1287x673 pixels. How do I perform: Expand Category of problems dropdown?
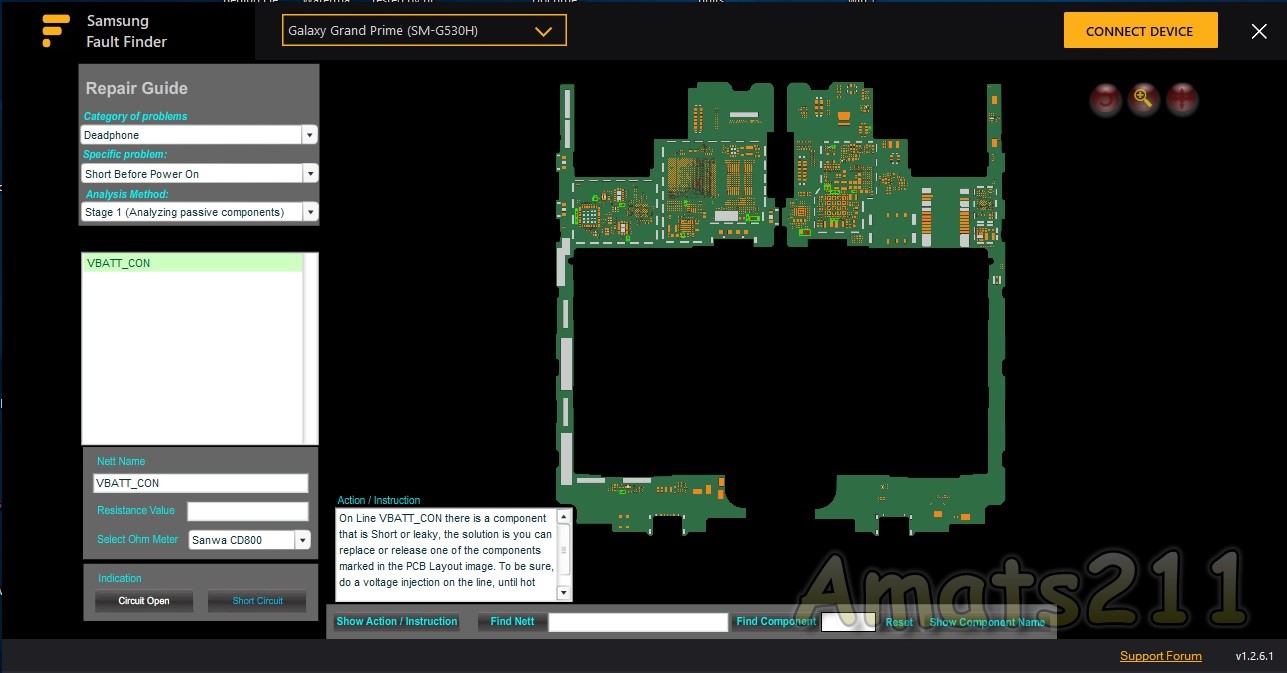pyautogui.click(x=309, y=135)
